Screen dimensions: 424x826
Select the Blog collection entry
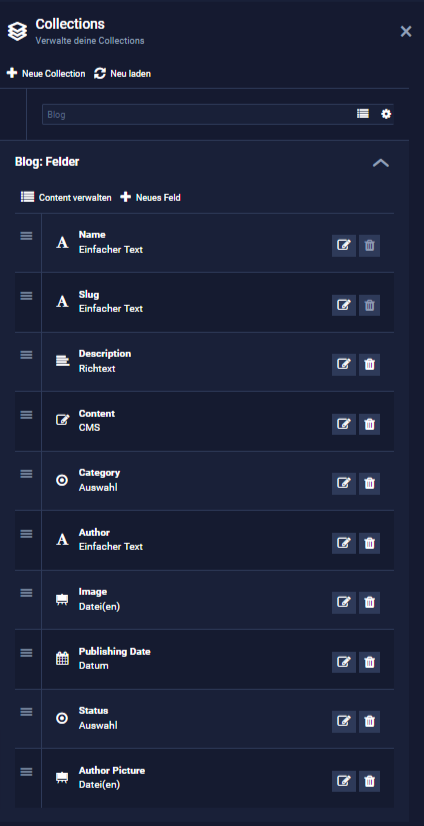pyautogui.click(x=199, y=114)
